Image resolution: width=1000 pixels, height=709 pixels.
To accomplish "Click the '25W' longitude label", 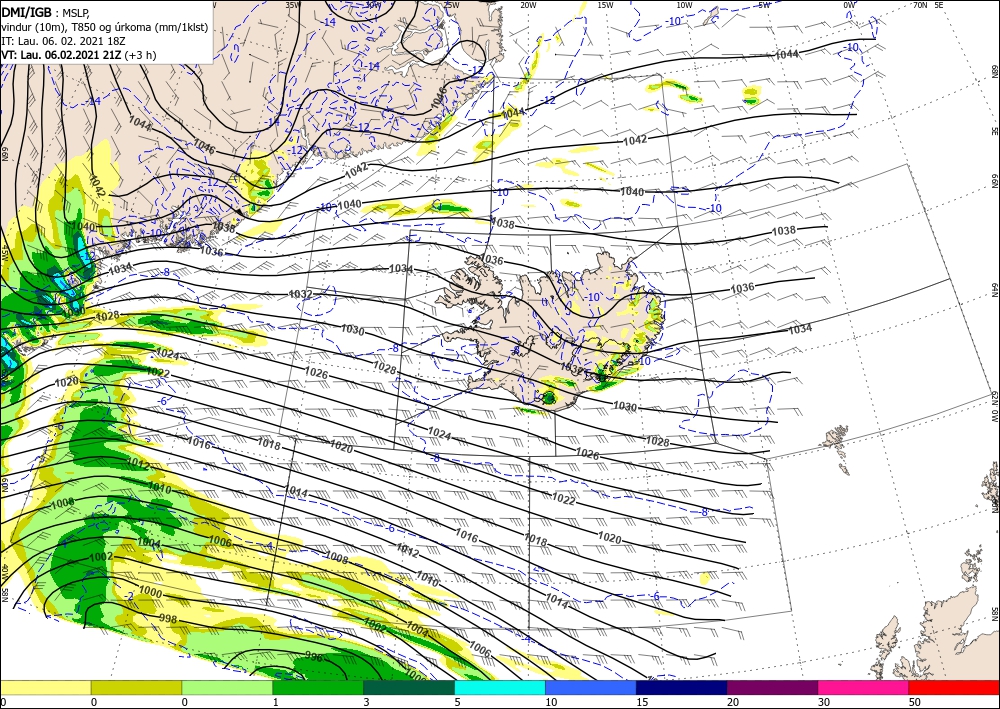I will [451, 5].
